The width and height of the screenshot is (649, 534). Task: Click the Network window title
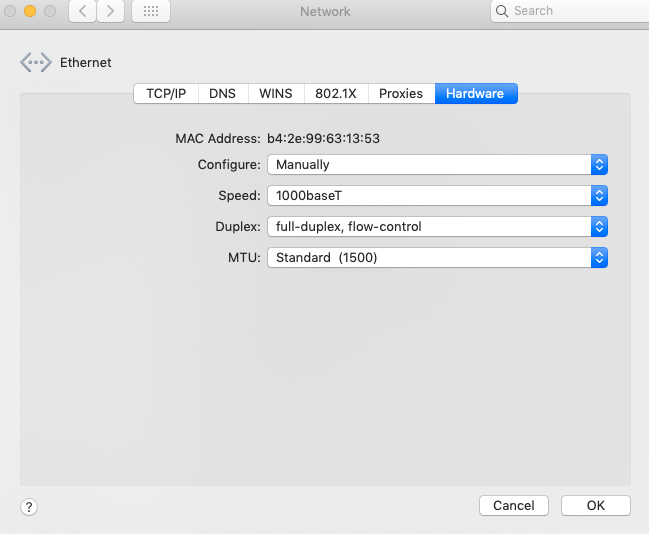point(325,12)
